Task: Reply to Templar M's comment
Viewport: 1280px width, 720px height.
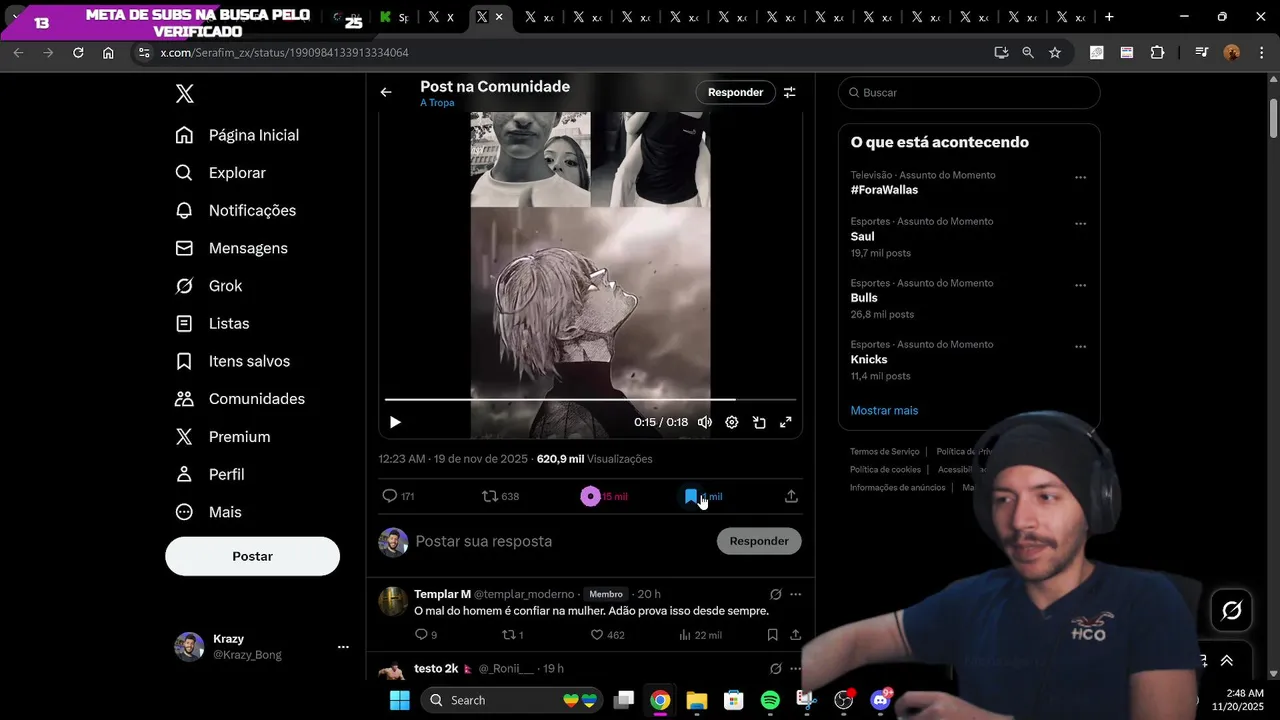Action: point(426,635)
